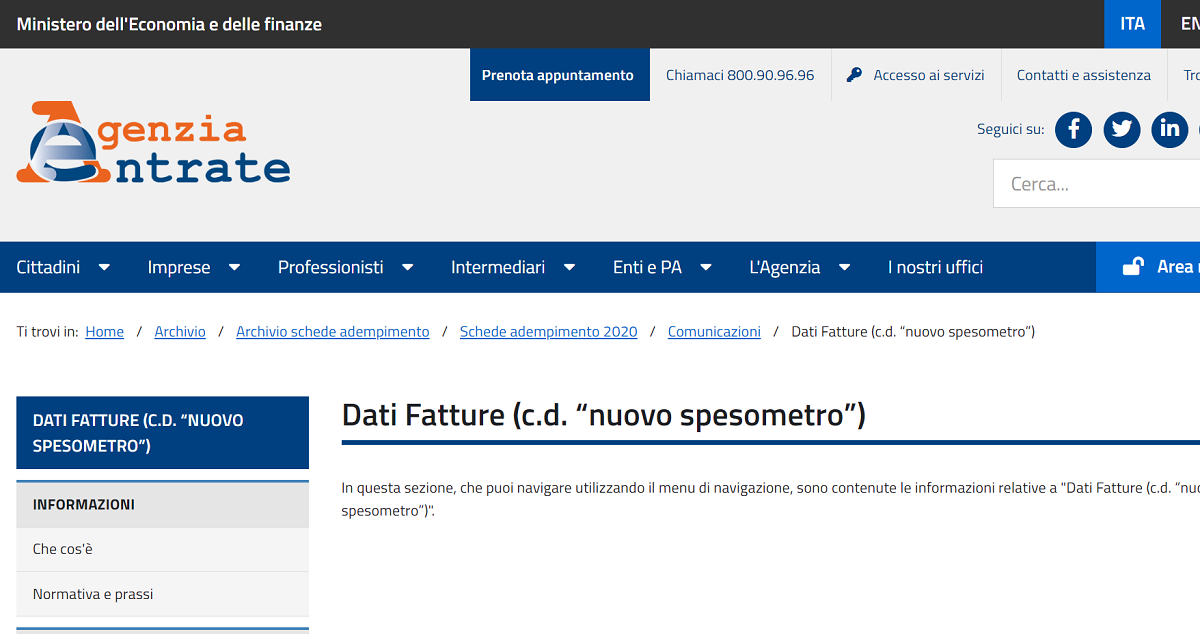Expand the Professionisti menu arrow
This screenshot has height=634, width=1200.
(x=407, y=267)
